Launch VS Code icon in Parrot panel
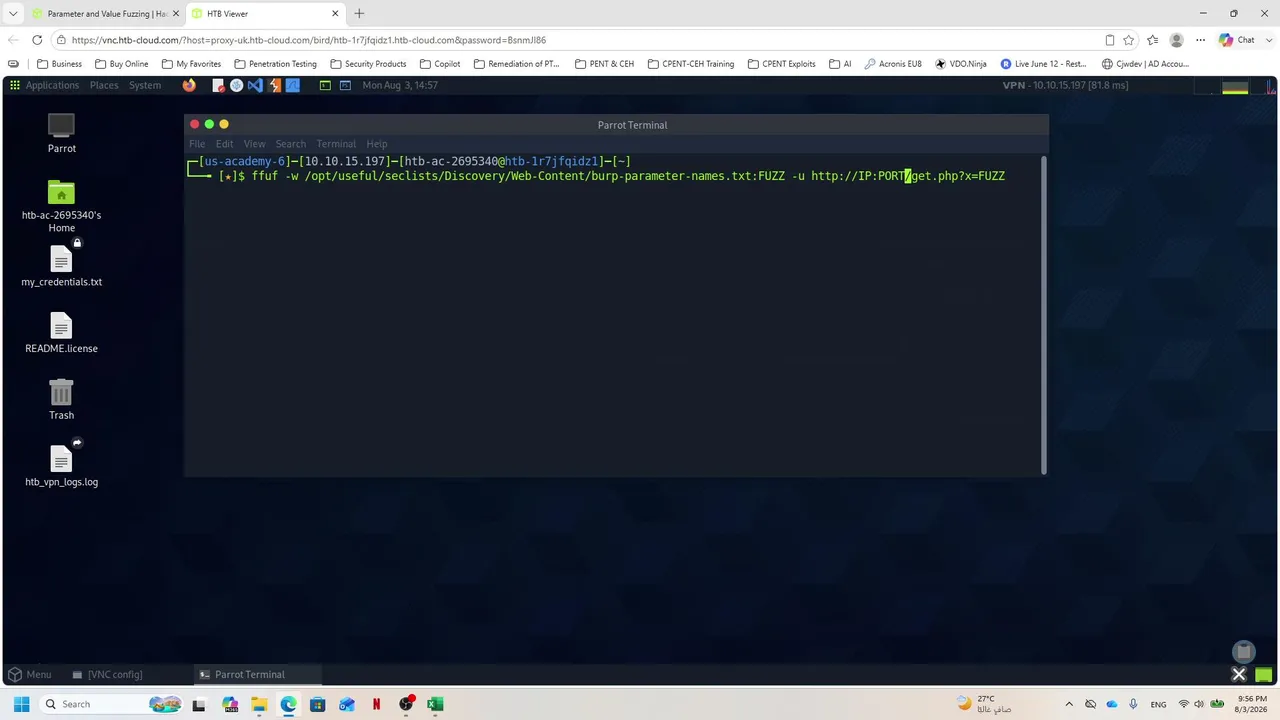 point(255,86)
